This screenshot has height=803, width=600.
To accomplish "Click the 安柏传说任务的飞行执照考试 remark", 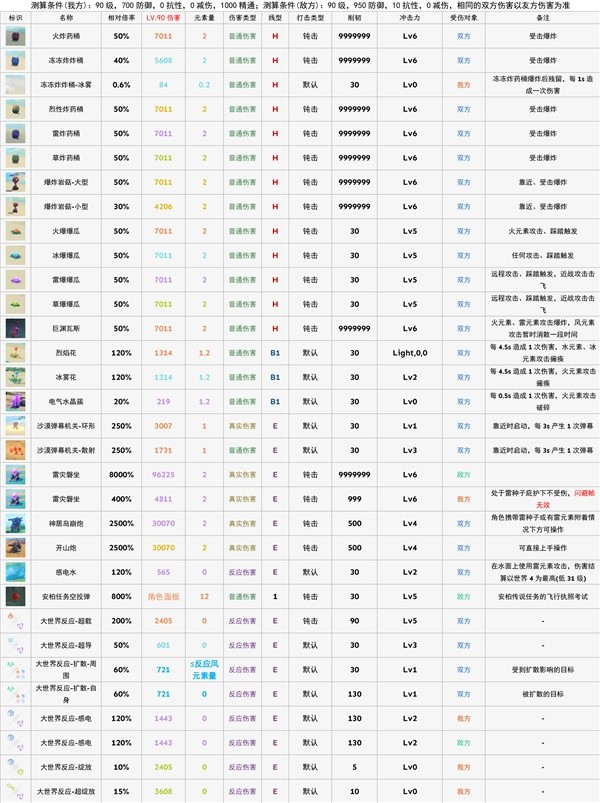I will 543,597.
